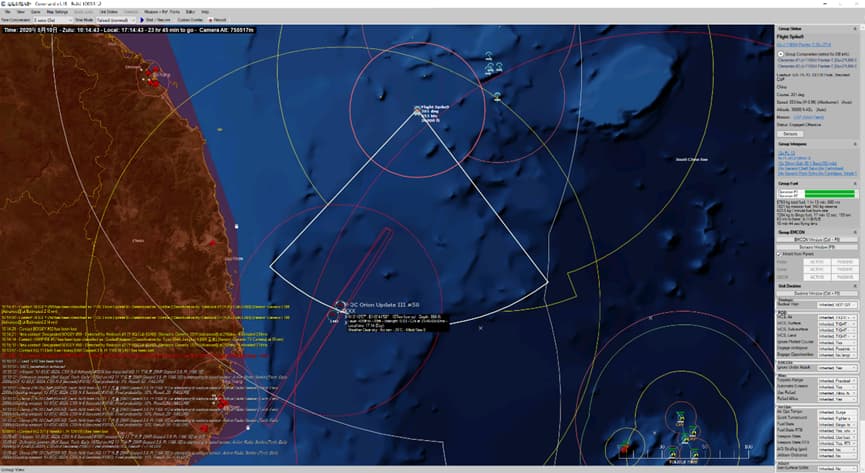
Task: Select the red base cluster at the southern coast
Action: coord(222,403)
